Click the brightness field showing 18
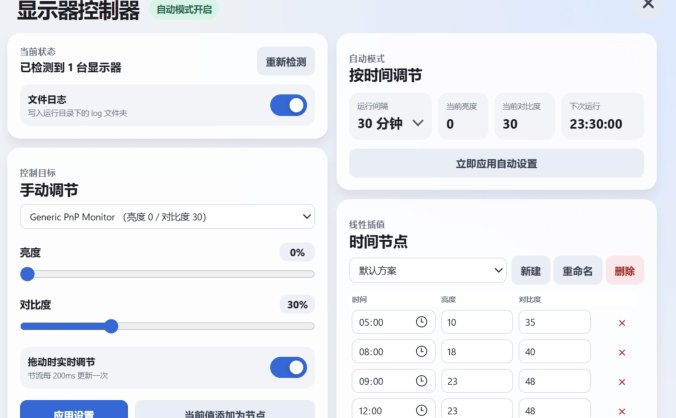676x418 pixels. tap(477, 352)
